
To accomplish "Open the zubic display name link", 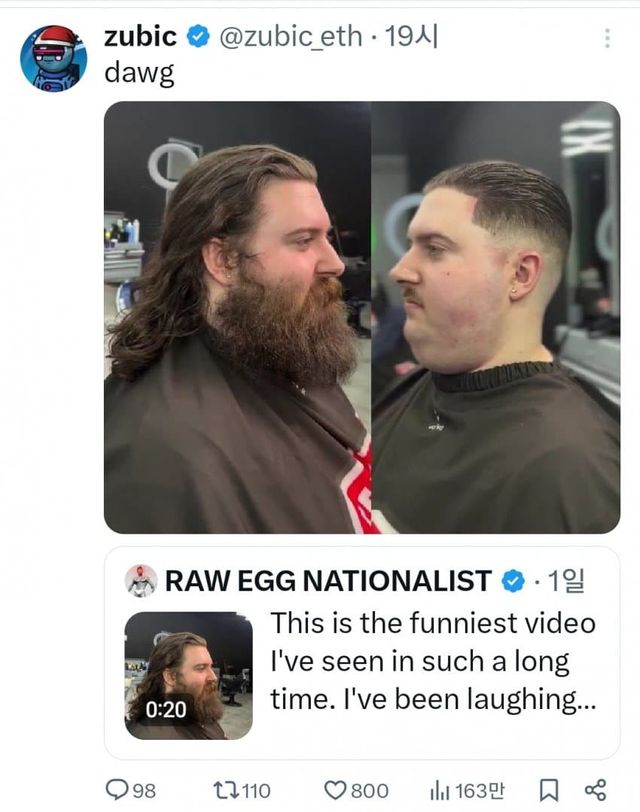I will tap(140, 38).
